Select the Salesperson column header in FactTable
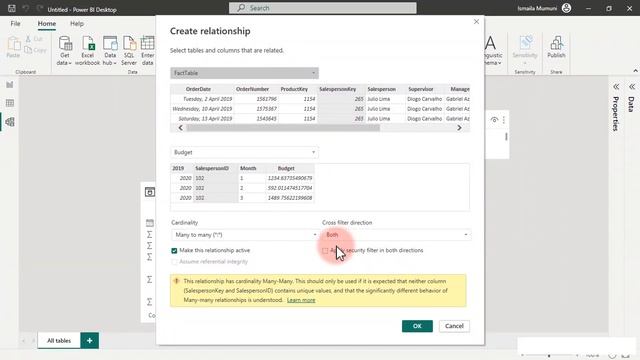Image resolution: width=640 pixels, height=360 pixels. (x=382, y=89)
